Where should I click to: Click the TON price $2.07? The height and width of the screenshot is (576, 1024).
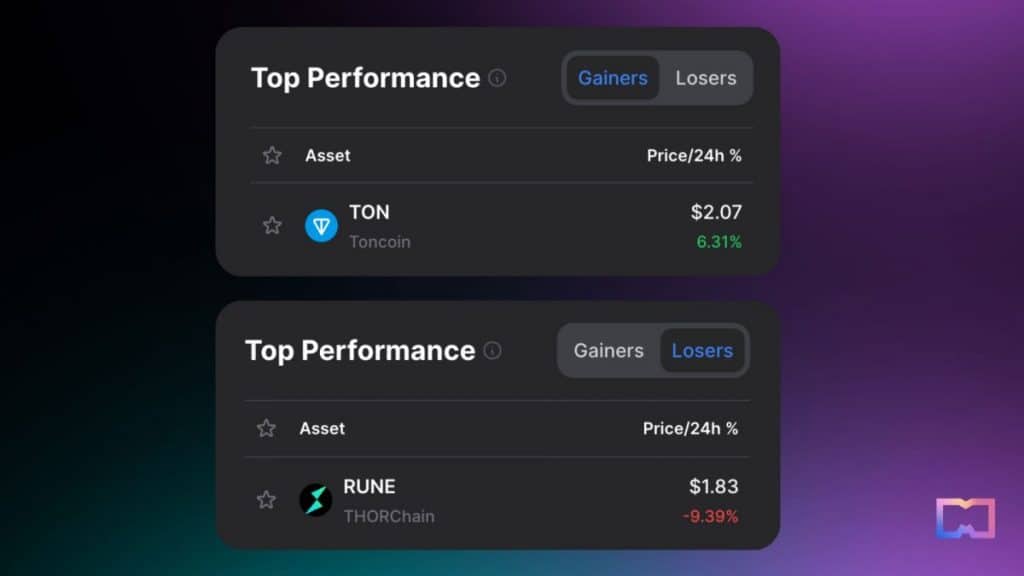pos(716,212)
